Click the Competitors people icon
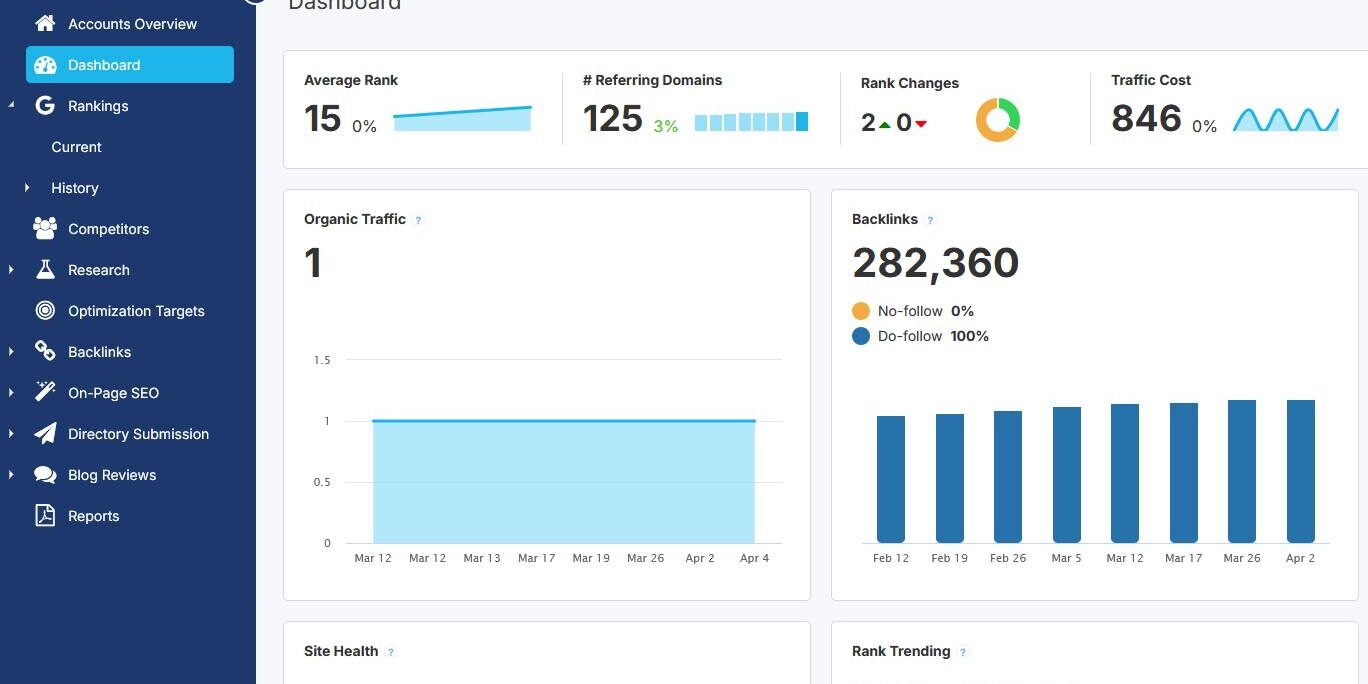1368x684 pixels. click(44, 228)
